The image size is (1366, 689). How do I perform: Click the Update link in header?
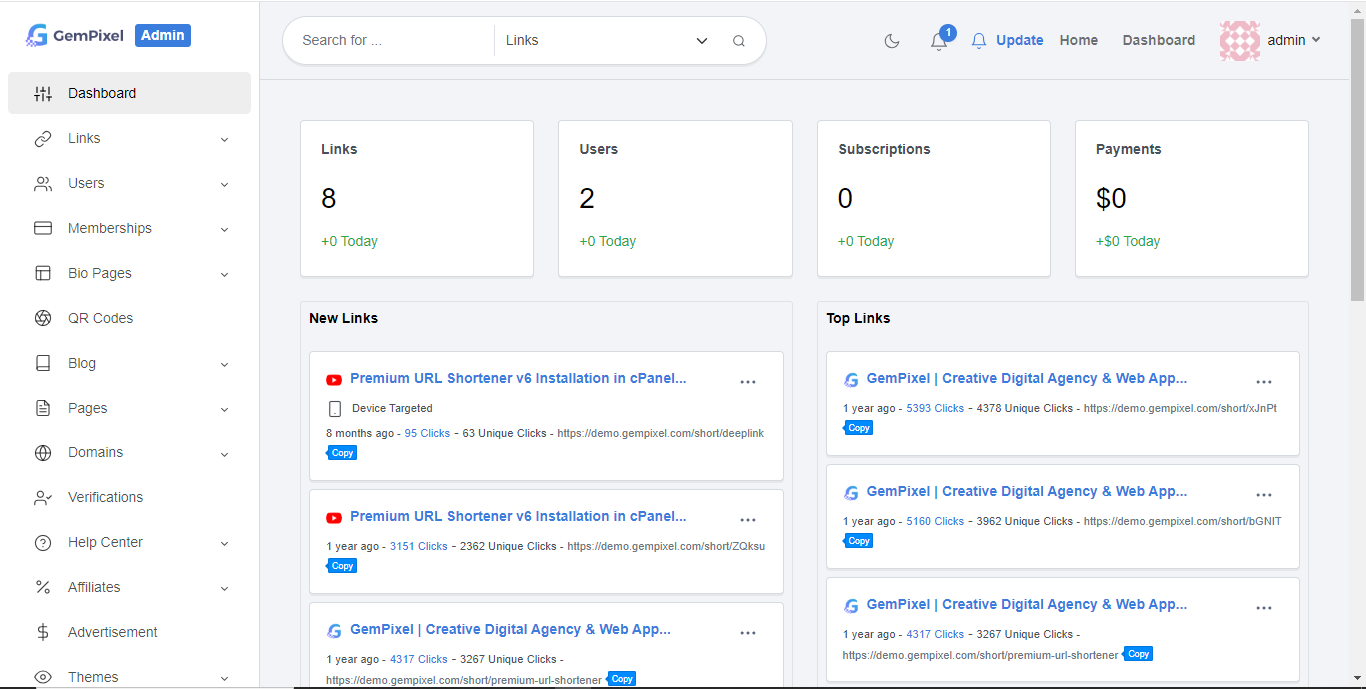pos(1019,40)
